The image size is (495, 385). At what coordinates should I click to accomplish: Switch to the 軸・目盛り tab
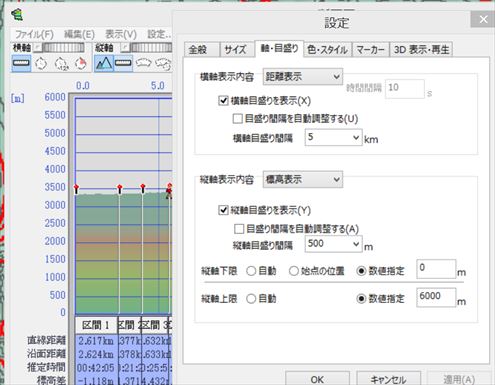click(x=279, y=49)
